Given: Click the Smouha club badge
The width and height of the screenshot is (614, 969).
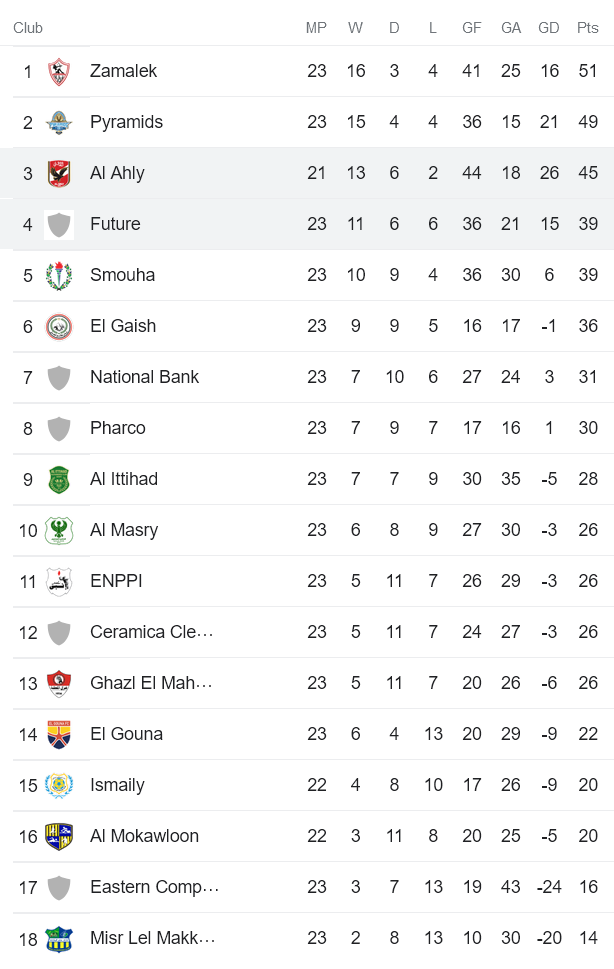Looking at the screenshot, I should pos(60,275).
